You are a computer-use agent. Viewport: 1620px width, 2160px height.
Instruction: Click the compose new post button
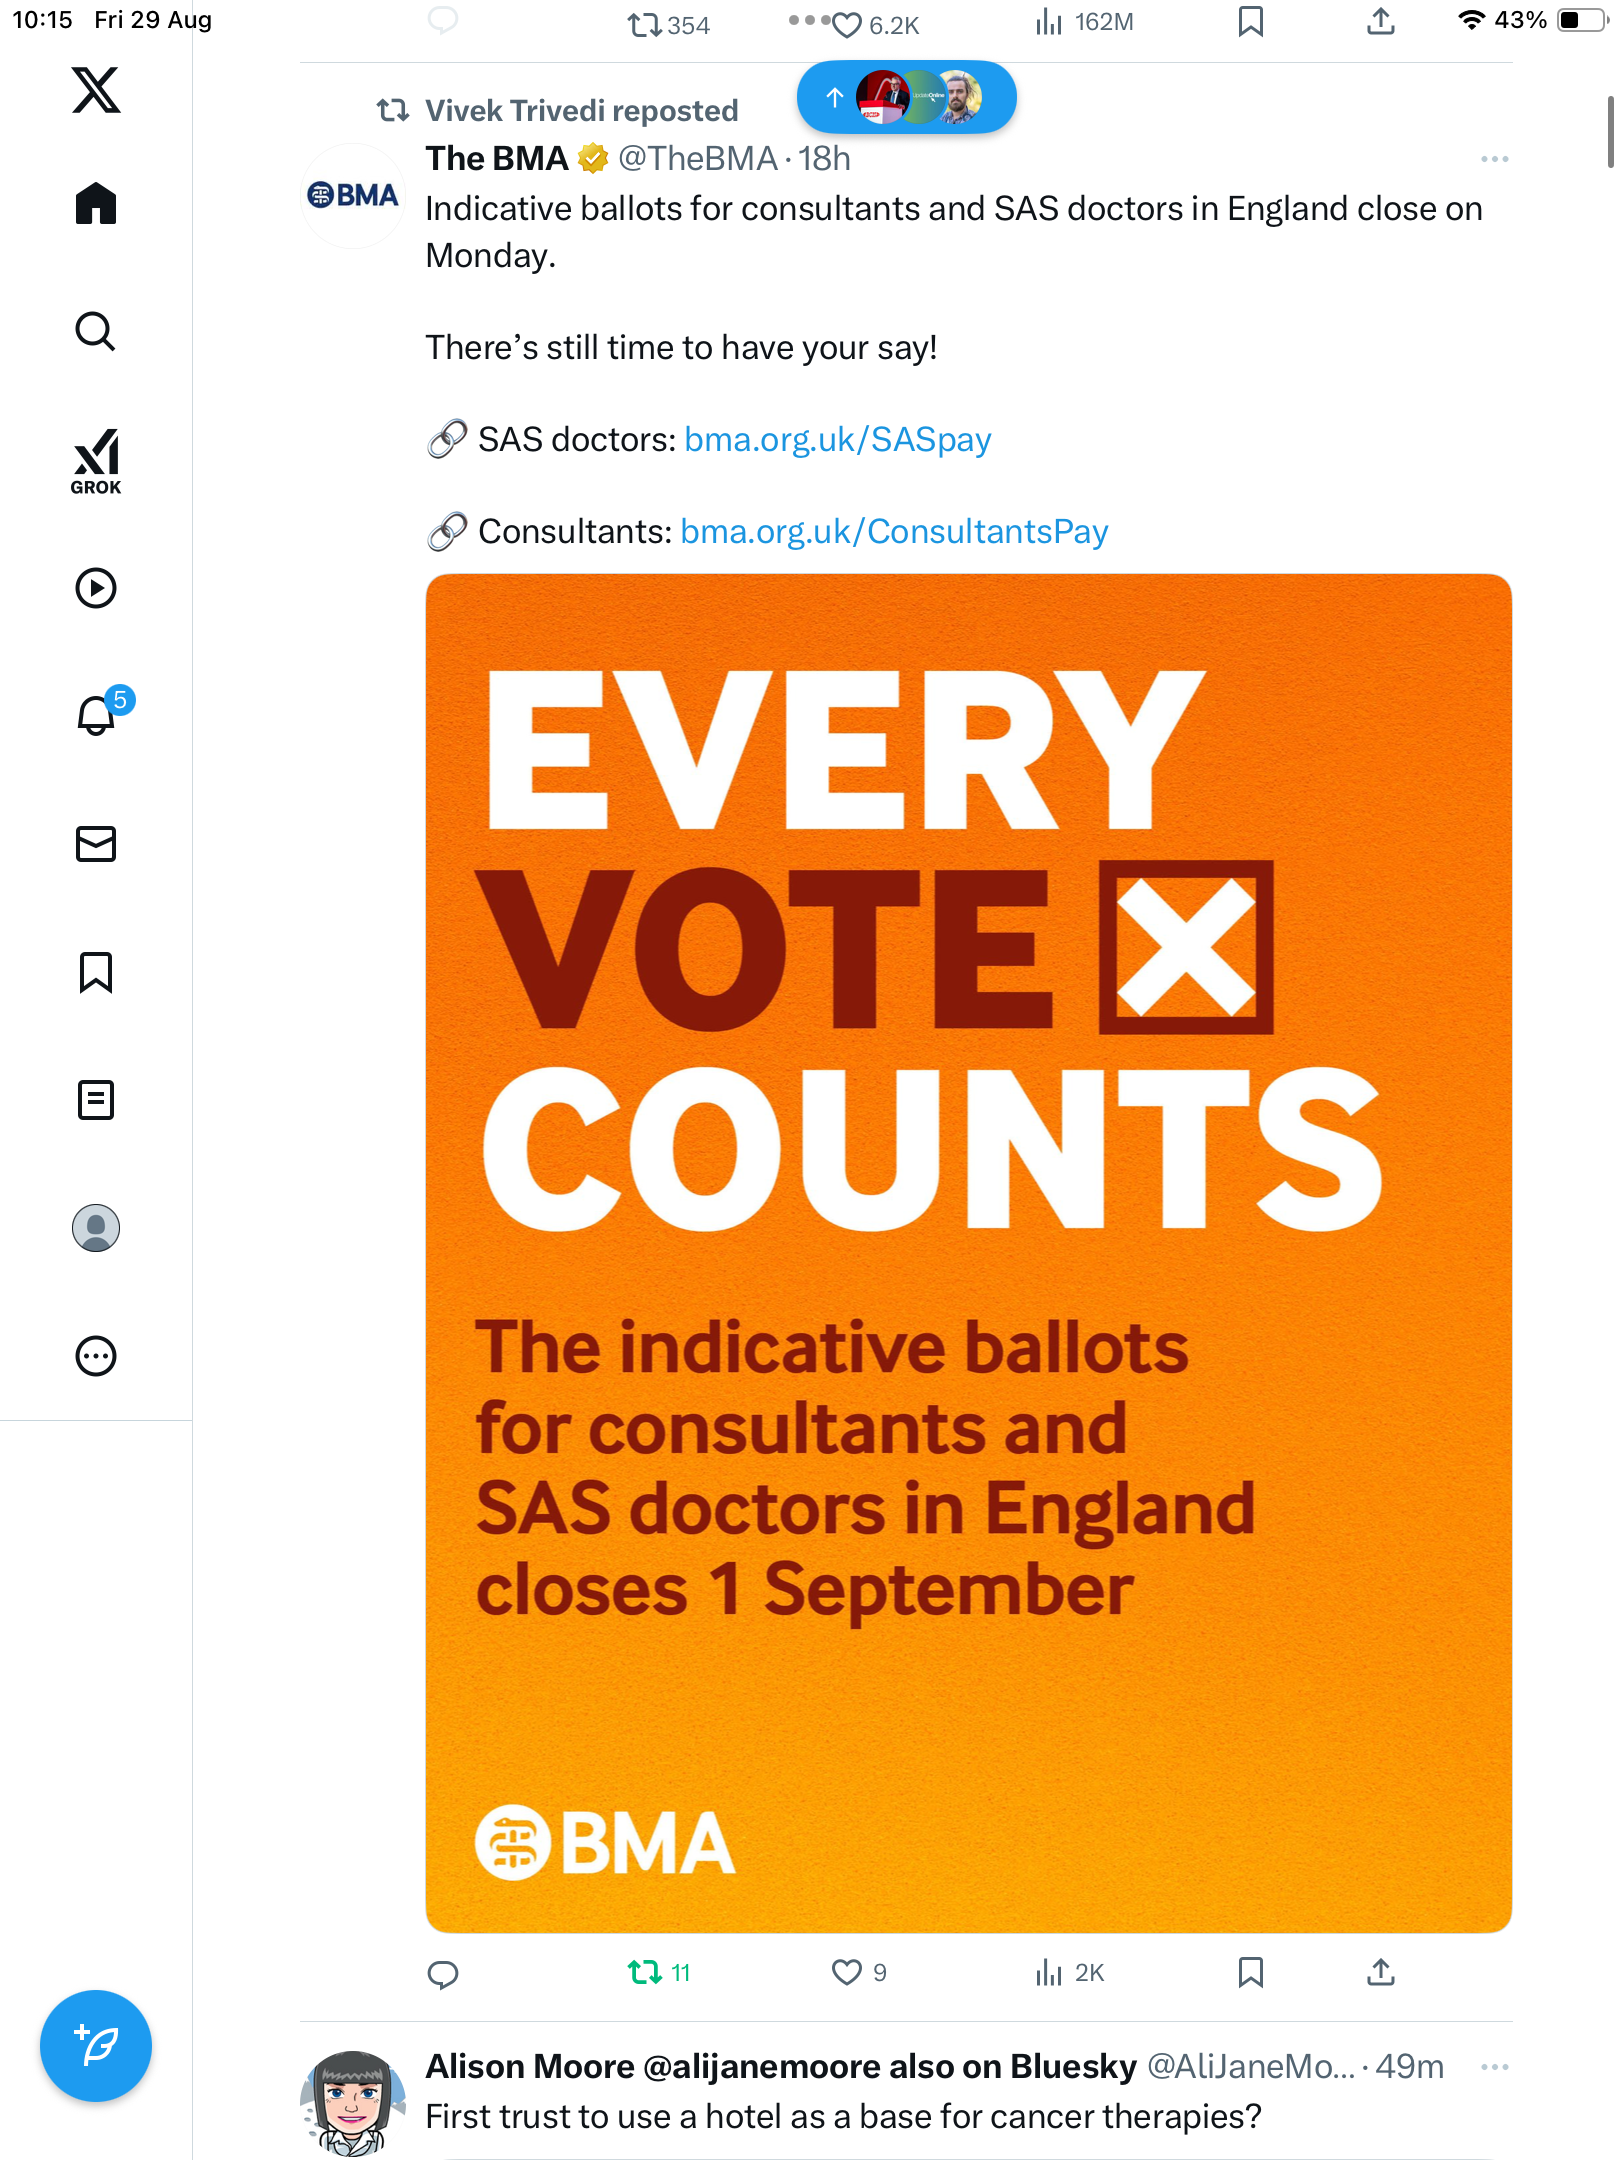tap(96, 2046)
